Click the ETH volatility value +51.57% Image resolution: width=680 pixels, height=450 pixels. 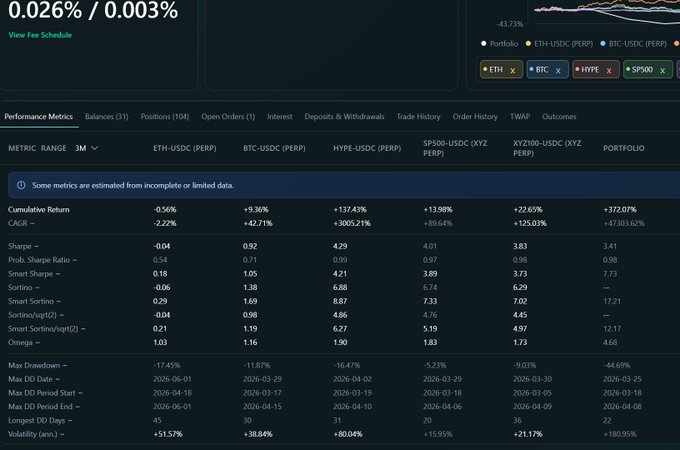[x=168, y=434]
